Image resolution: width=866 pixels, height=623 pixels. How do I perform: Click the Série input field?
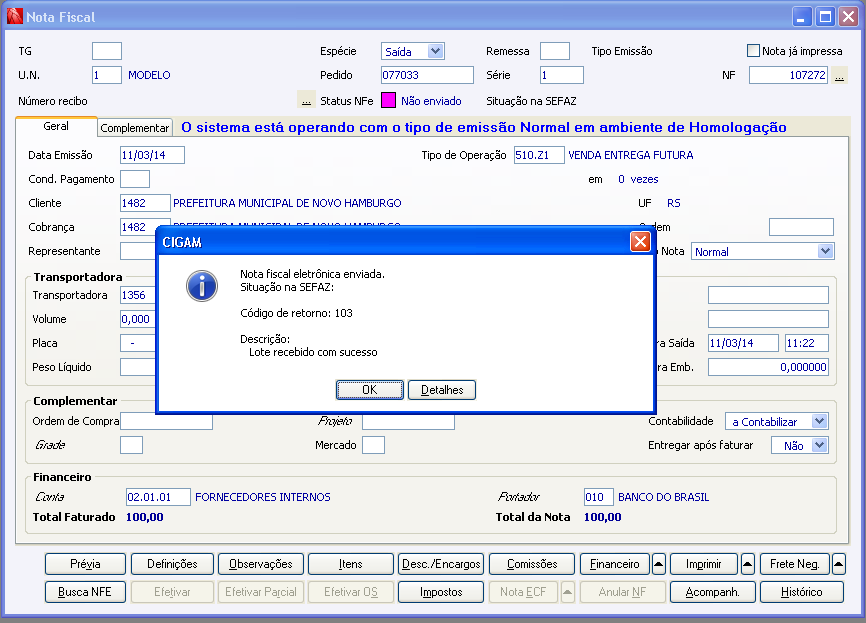point(562,75)
